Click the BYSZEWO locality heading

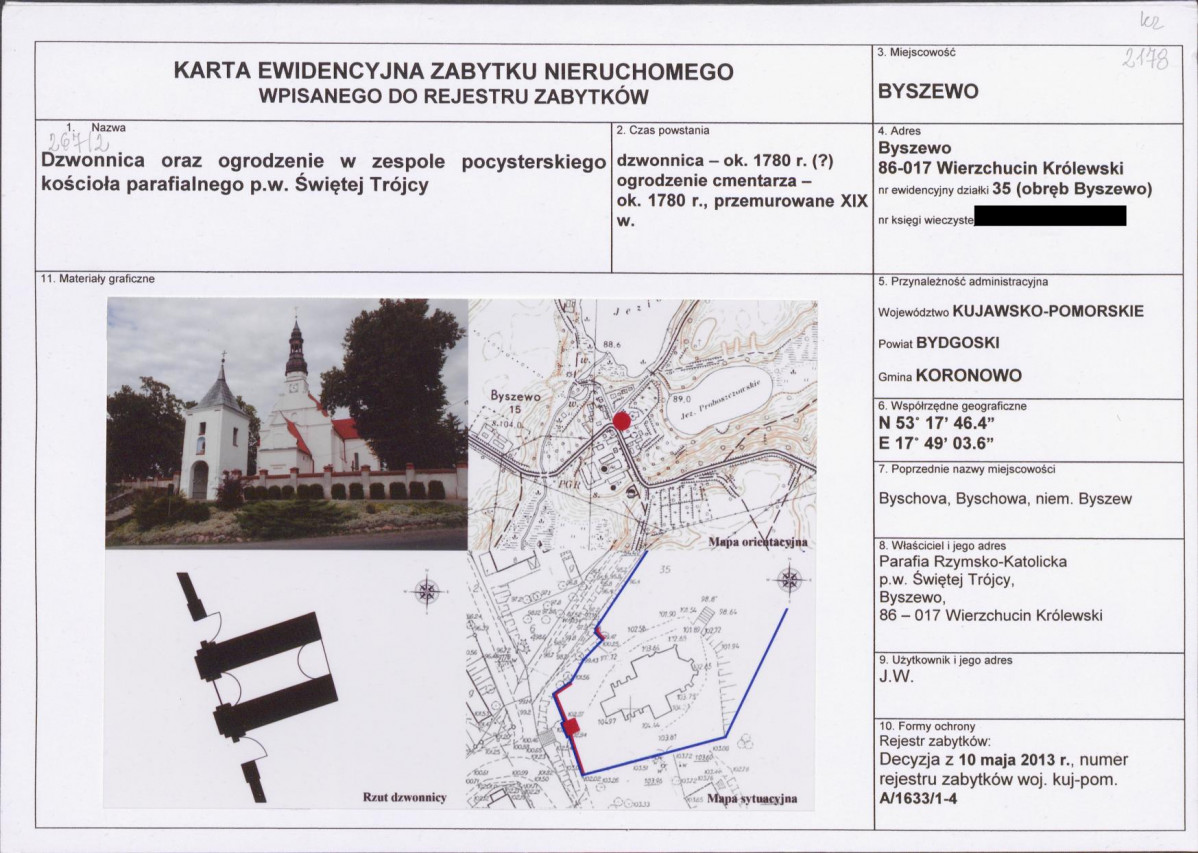928,92
